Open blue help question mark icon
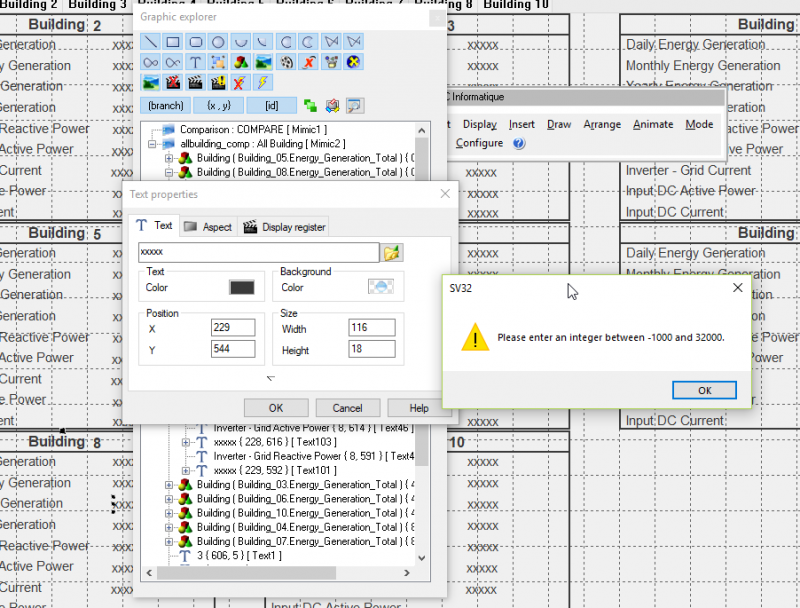Screen dimensions: 800x608 click(x=519, y=143)
